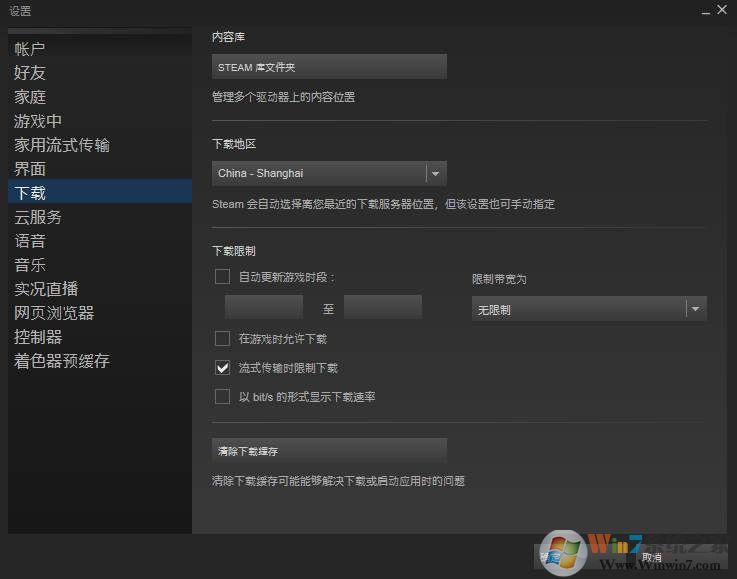Select 好友 in the sidebar
737x579 pixels.
[30, 73]
